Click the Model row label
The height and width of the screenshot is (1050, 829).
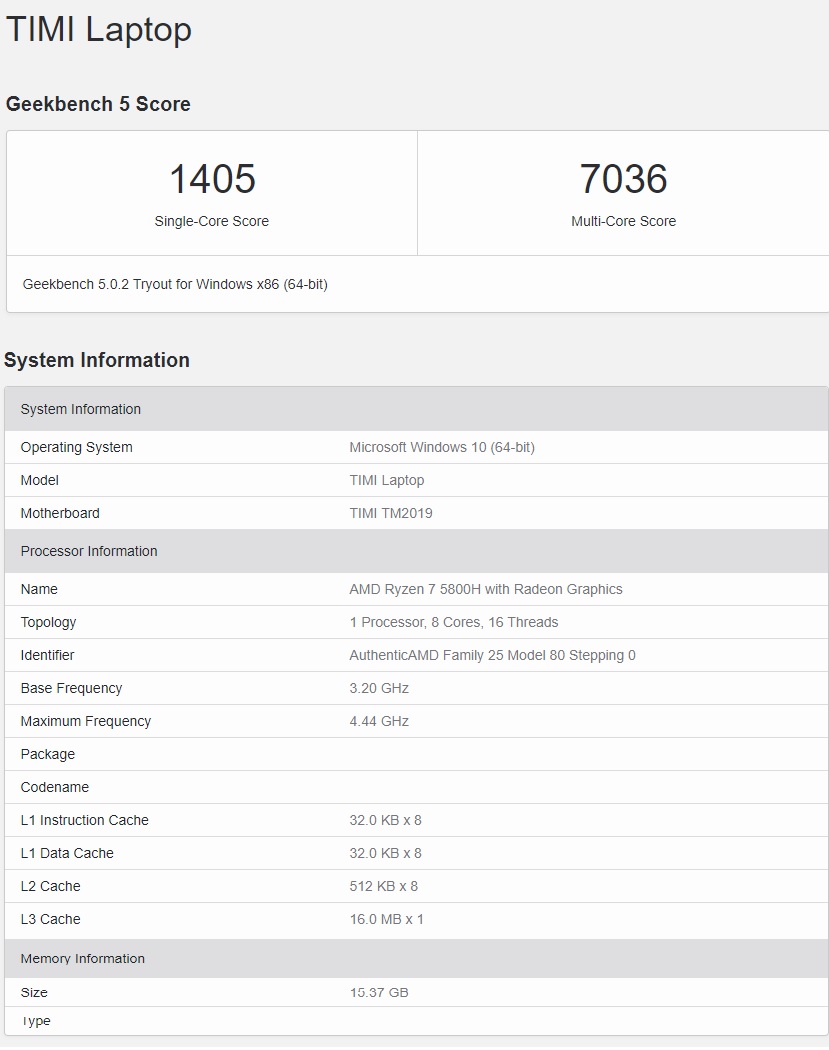point(40,480)
